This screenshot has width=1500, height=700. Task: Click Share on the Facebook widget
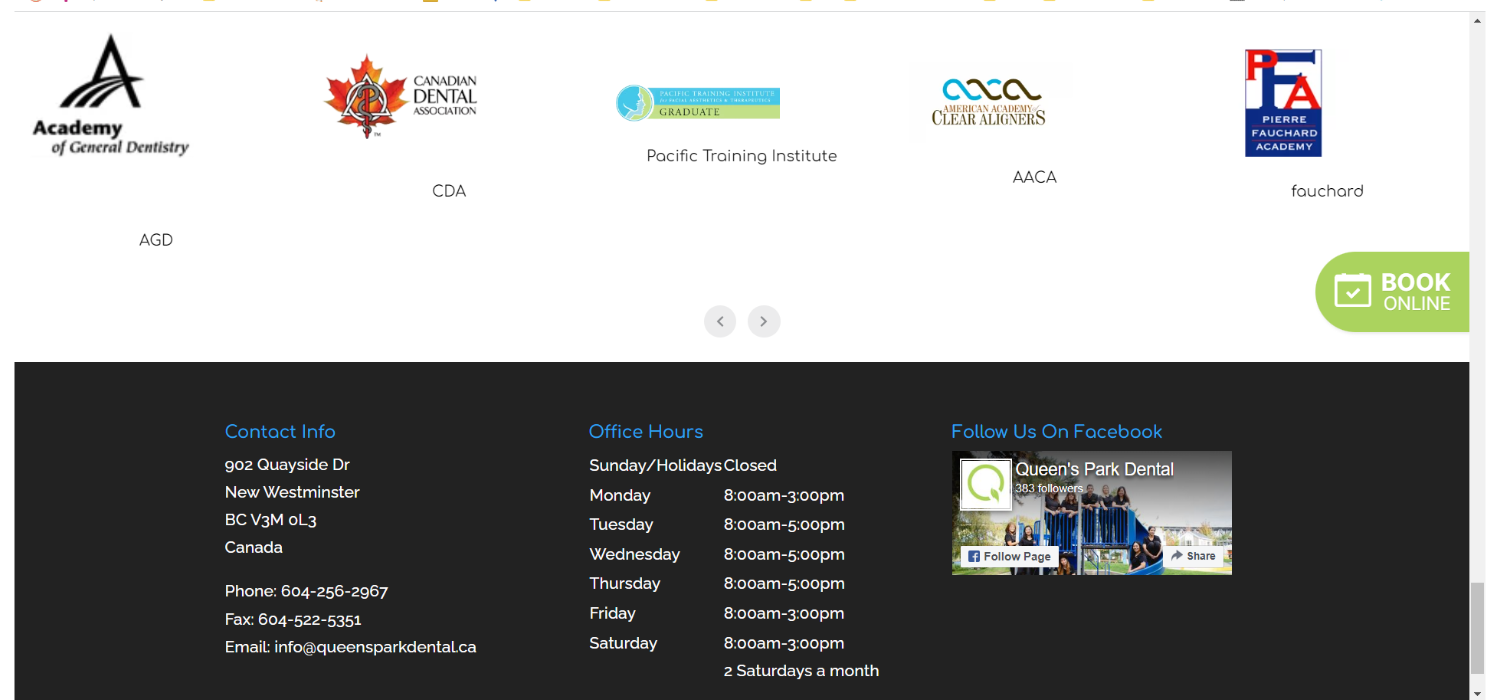click(1193, 556)
